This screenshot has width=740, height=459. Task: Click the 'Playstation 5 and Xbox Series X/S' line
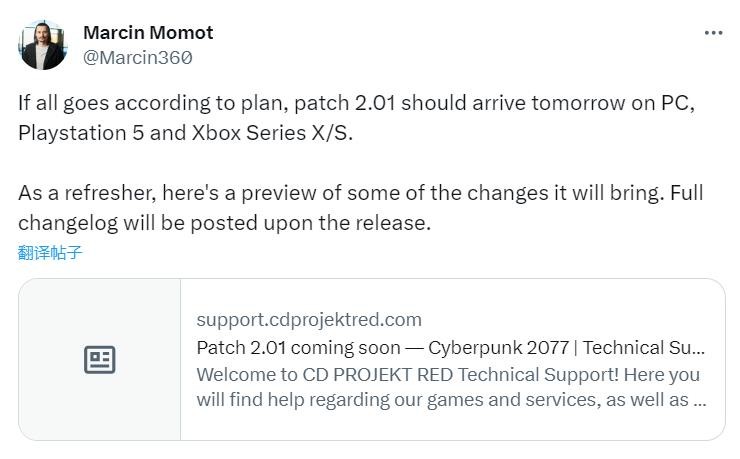click(186, 133)
